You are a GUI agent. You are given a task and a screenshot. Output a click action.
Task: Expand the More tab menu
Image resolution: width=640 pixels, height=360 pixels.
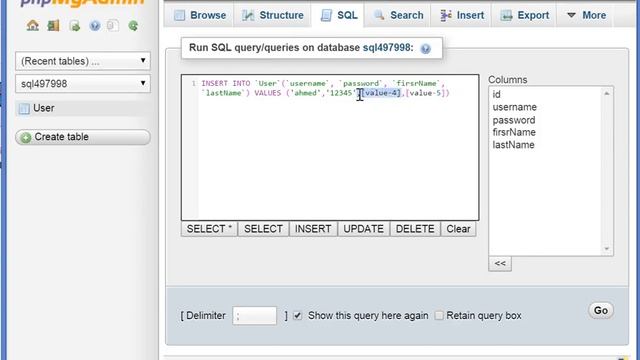586,15
